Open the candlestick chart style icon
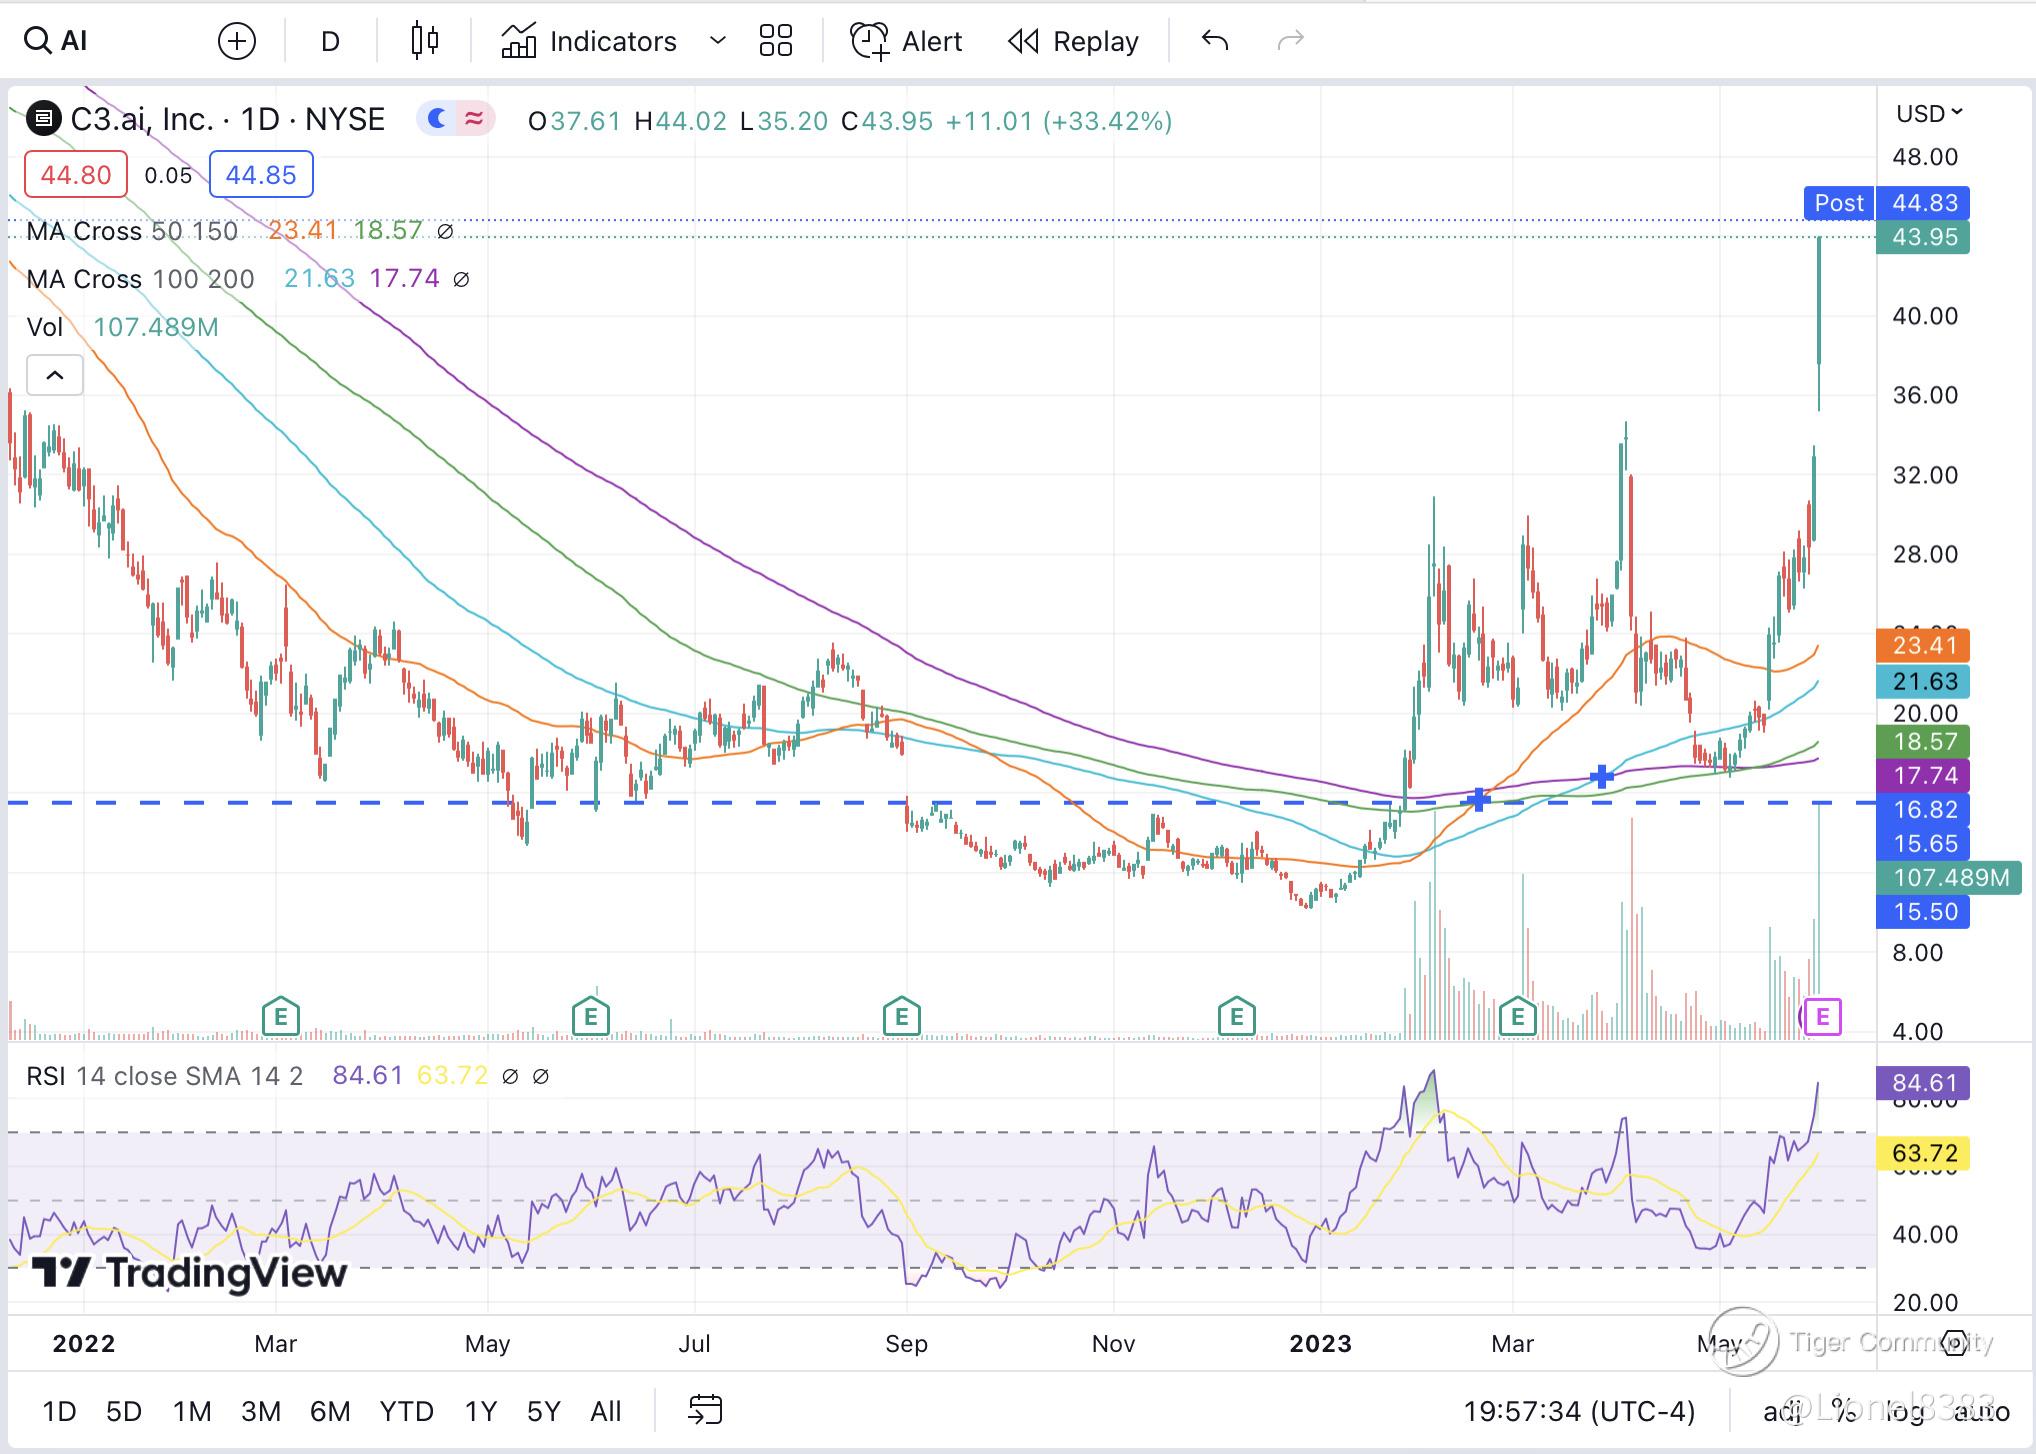This screenshot has height=1454, width=2036. point(425,41)
